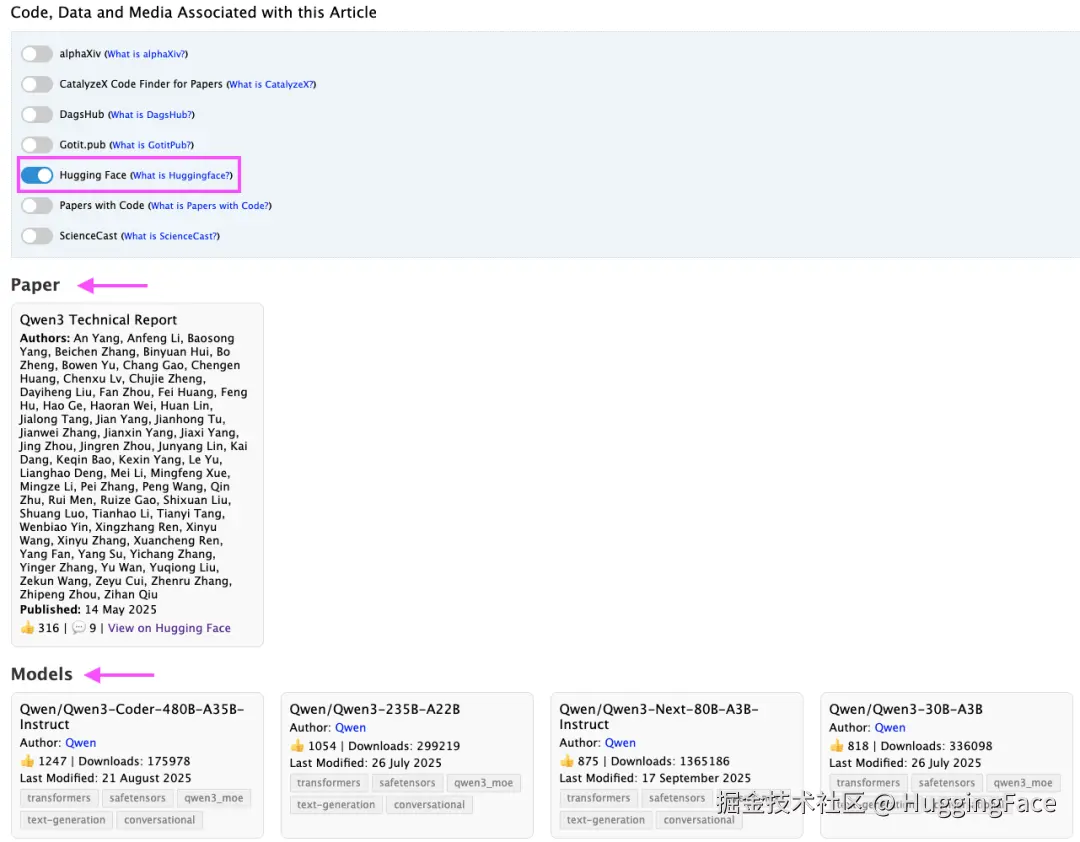Open 'What is ScienceCast?' link
Viewport: 1080px width, 842px height.
coord(171,236)
